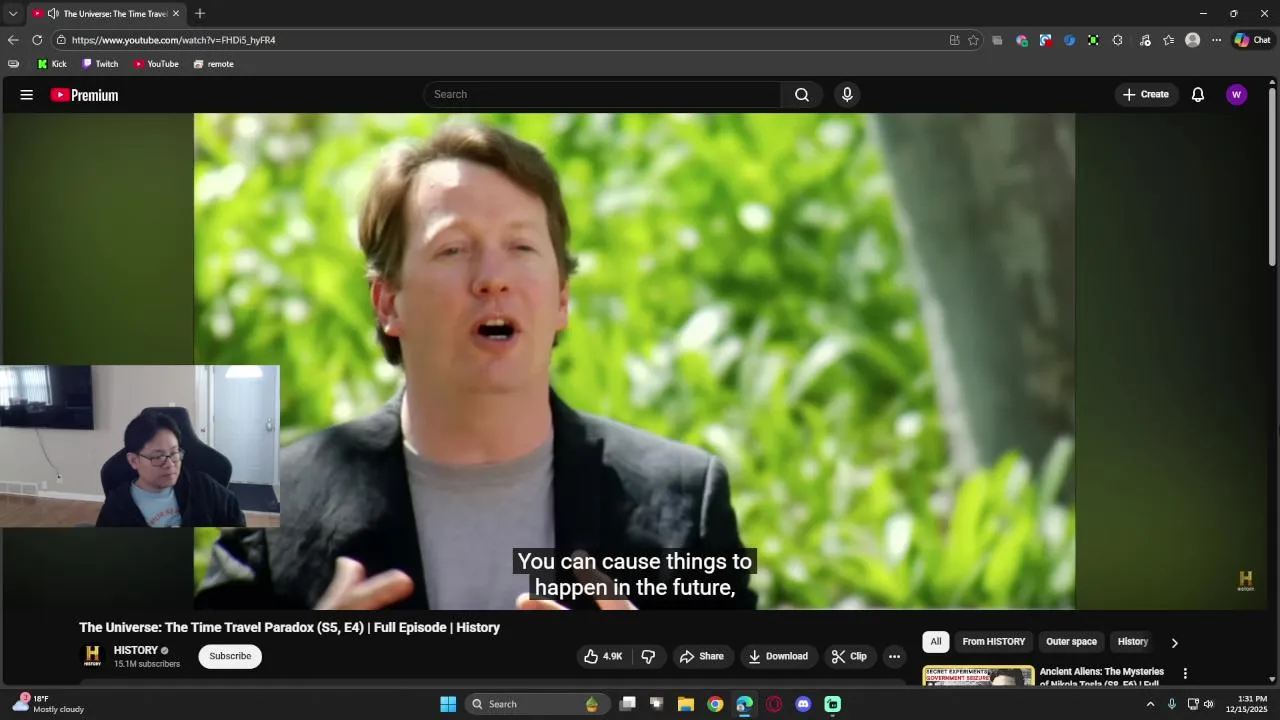
Task: Click the page vertical scrollbar
Action: coord(1272,176)
